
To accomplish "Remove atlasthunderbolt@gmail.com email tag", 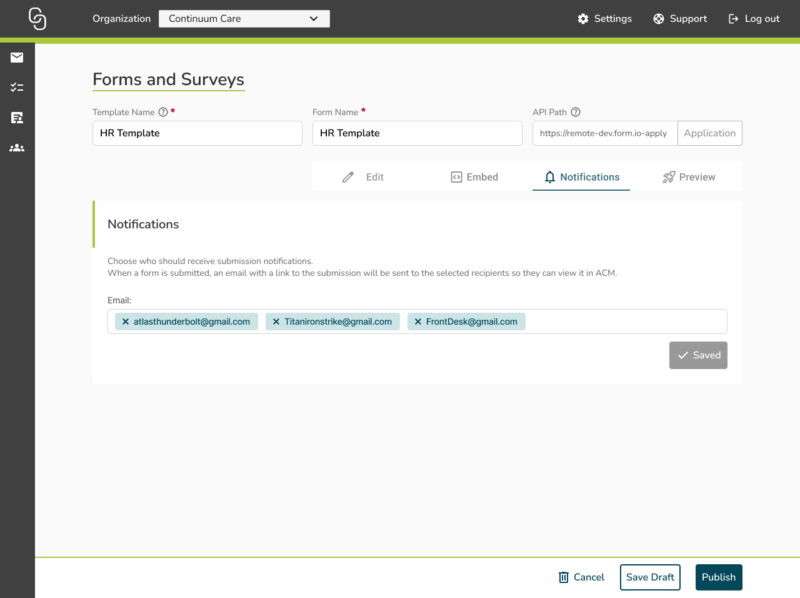I will [125, 321].
